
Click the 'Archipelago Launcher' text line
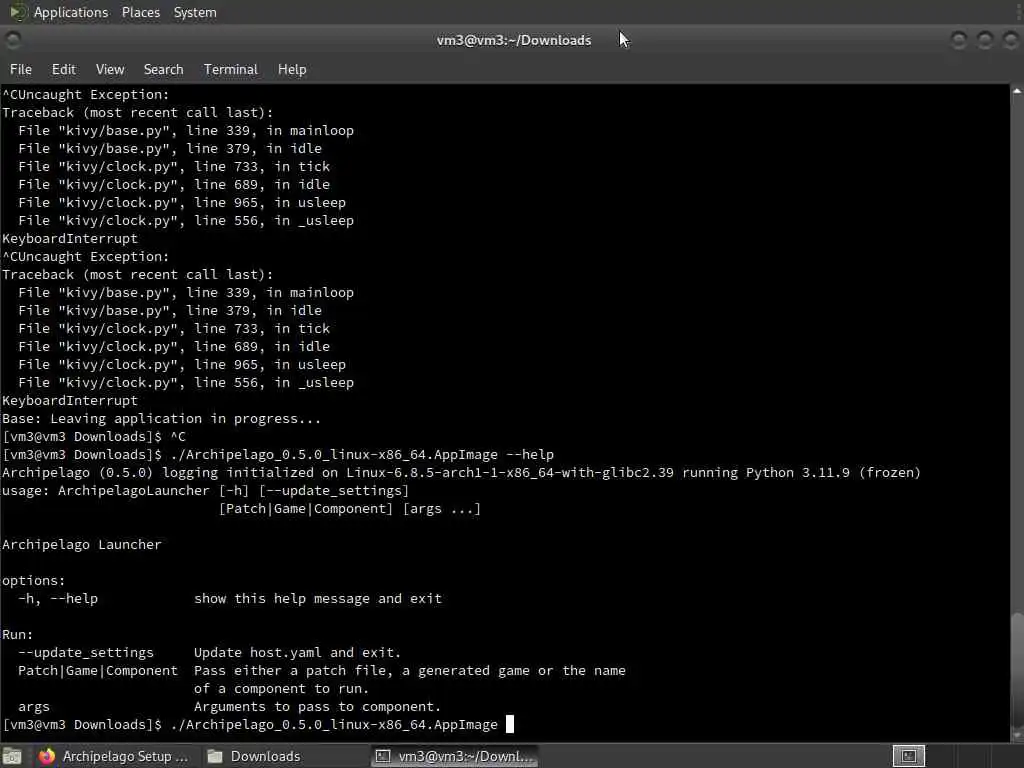(82, 545)
